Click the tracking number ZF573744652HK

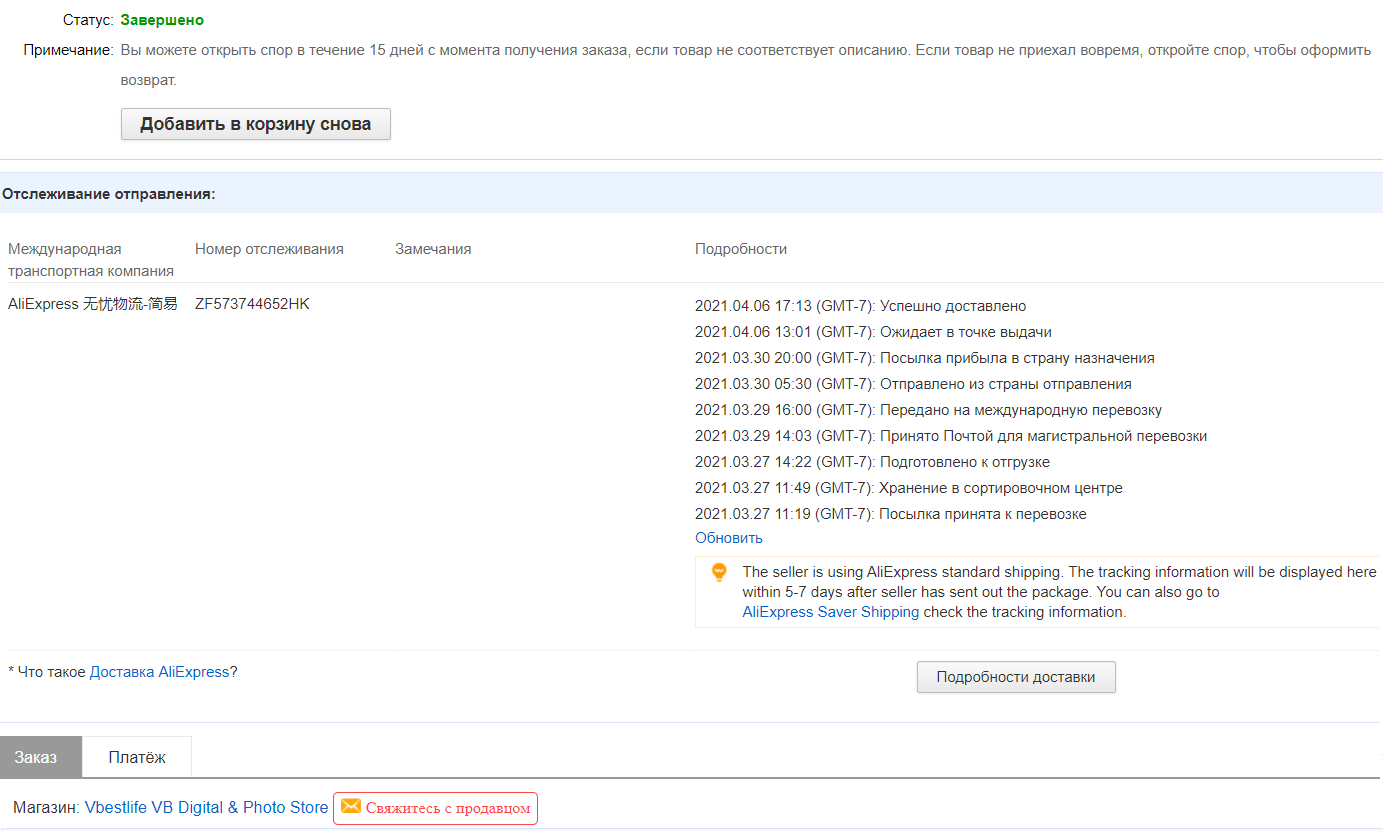[x=252, y=304]
